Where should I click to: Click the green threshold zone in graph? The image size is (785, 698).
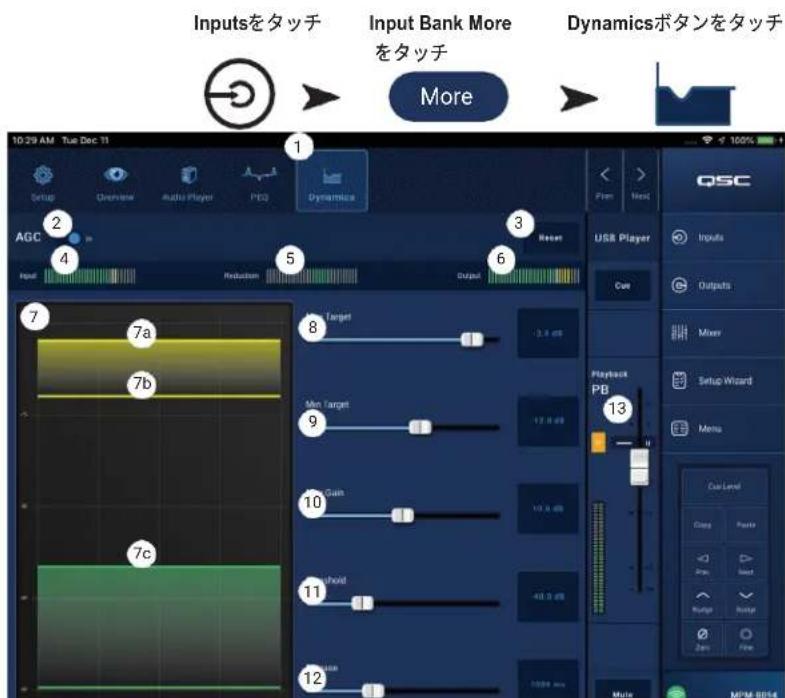159,626
